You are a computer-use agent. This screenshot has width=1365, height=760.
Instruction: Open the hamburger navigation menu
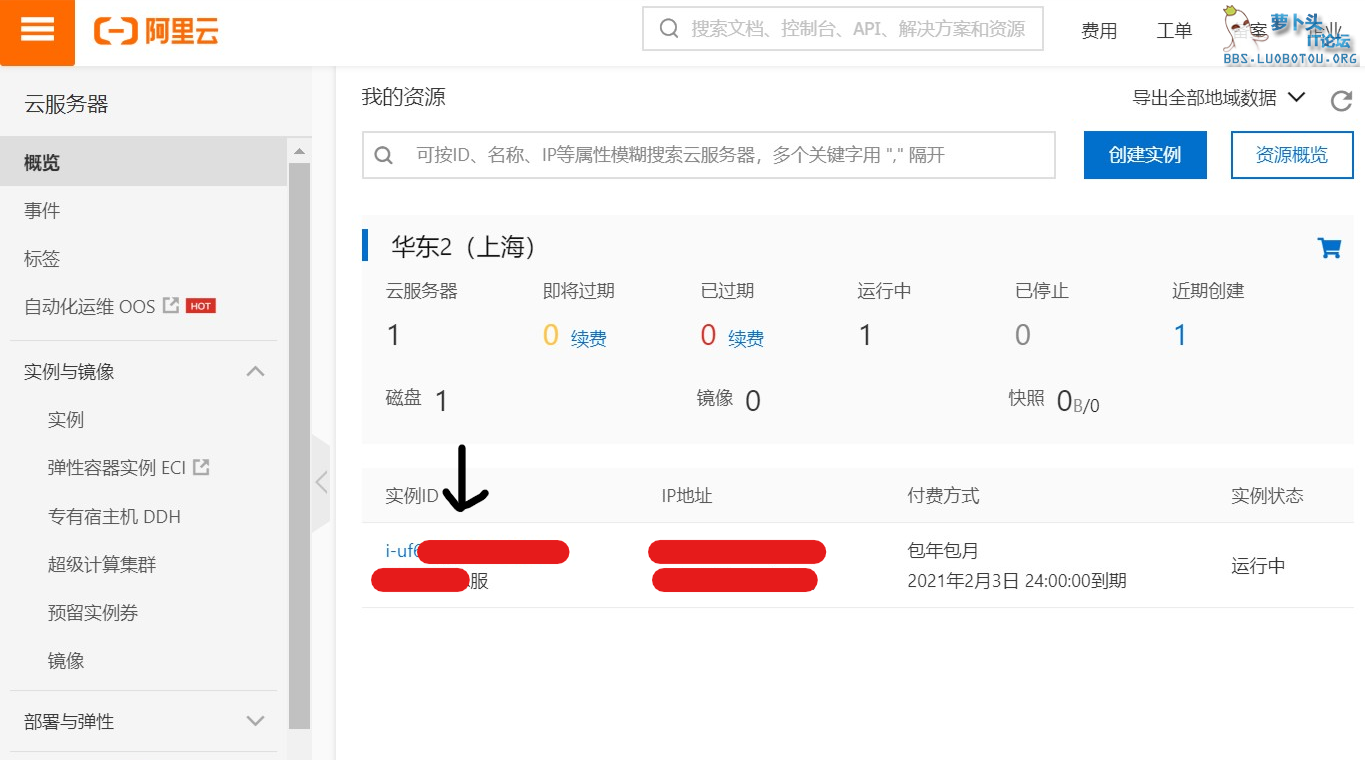click(x=37, y=31)
